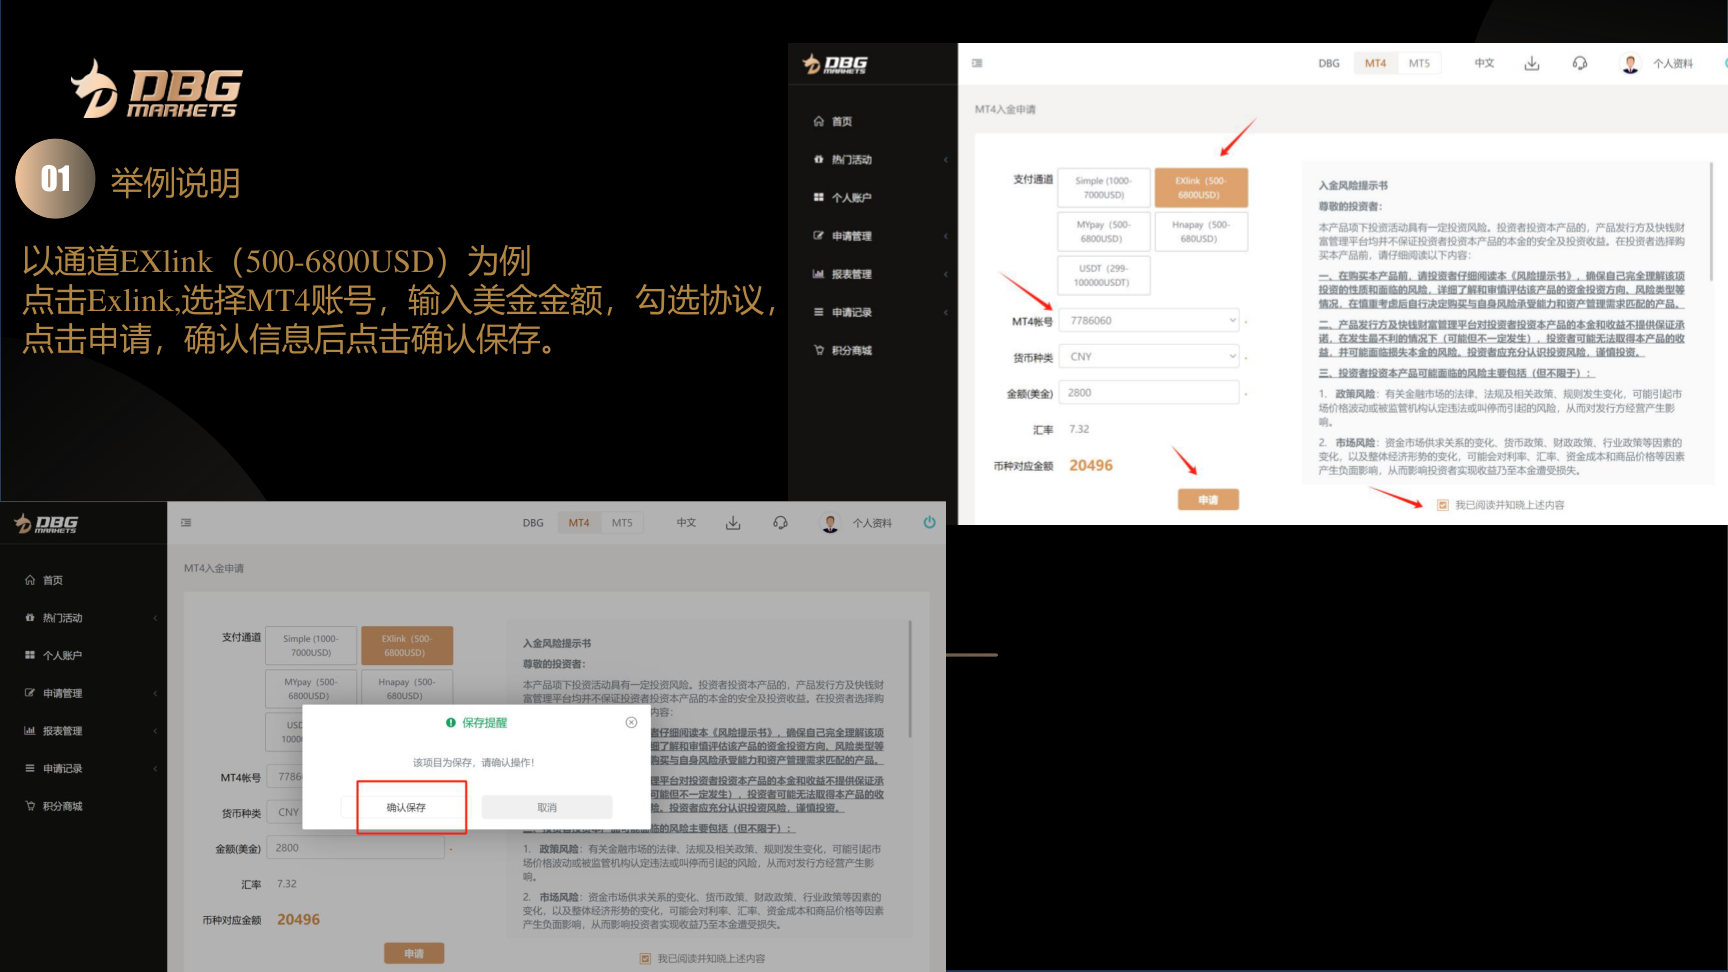
Task: Click 积分商城 cart icon in arrow-annotated screenshot
Action: pos(819,350)
